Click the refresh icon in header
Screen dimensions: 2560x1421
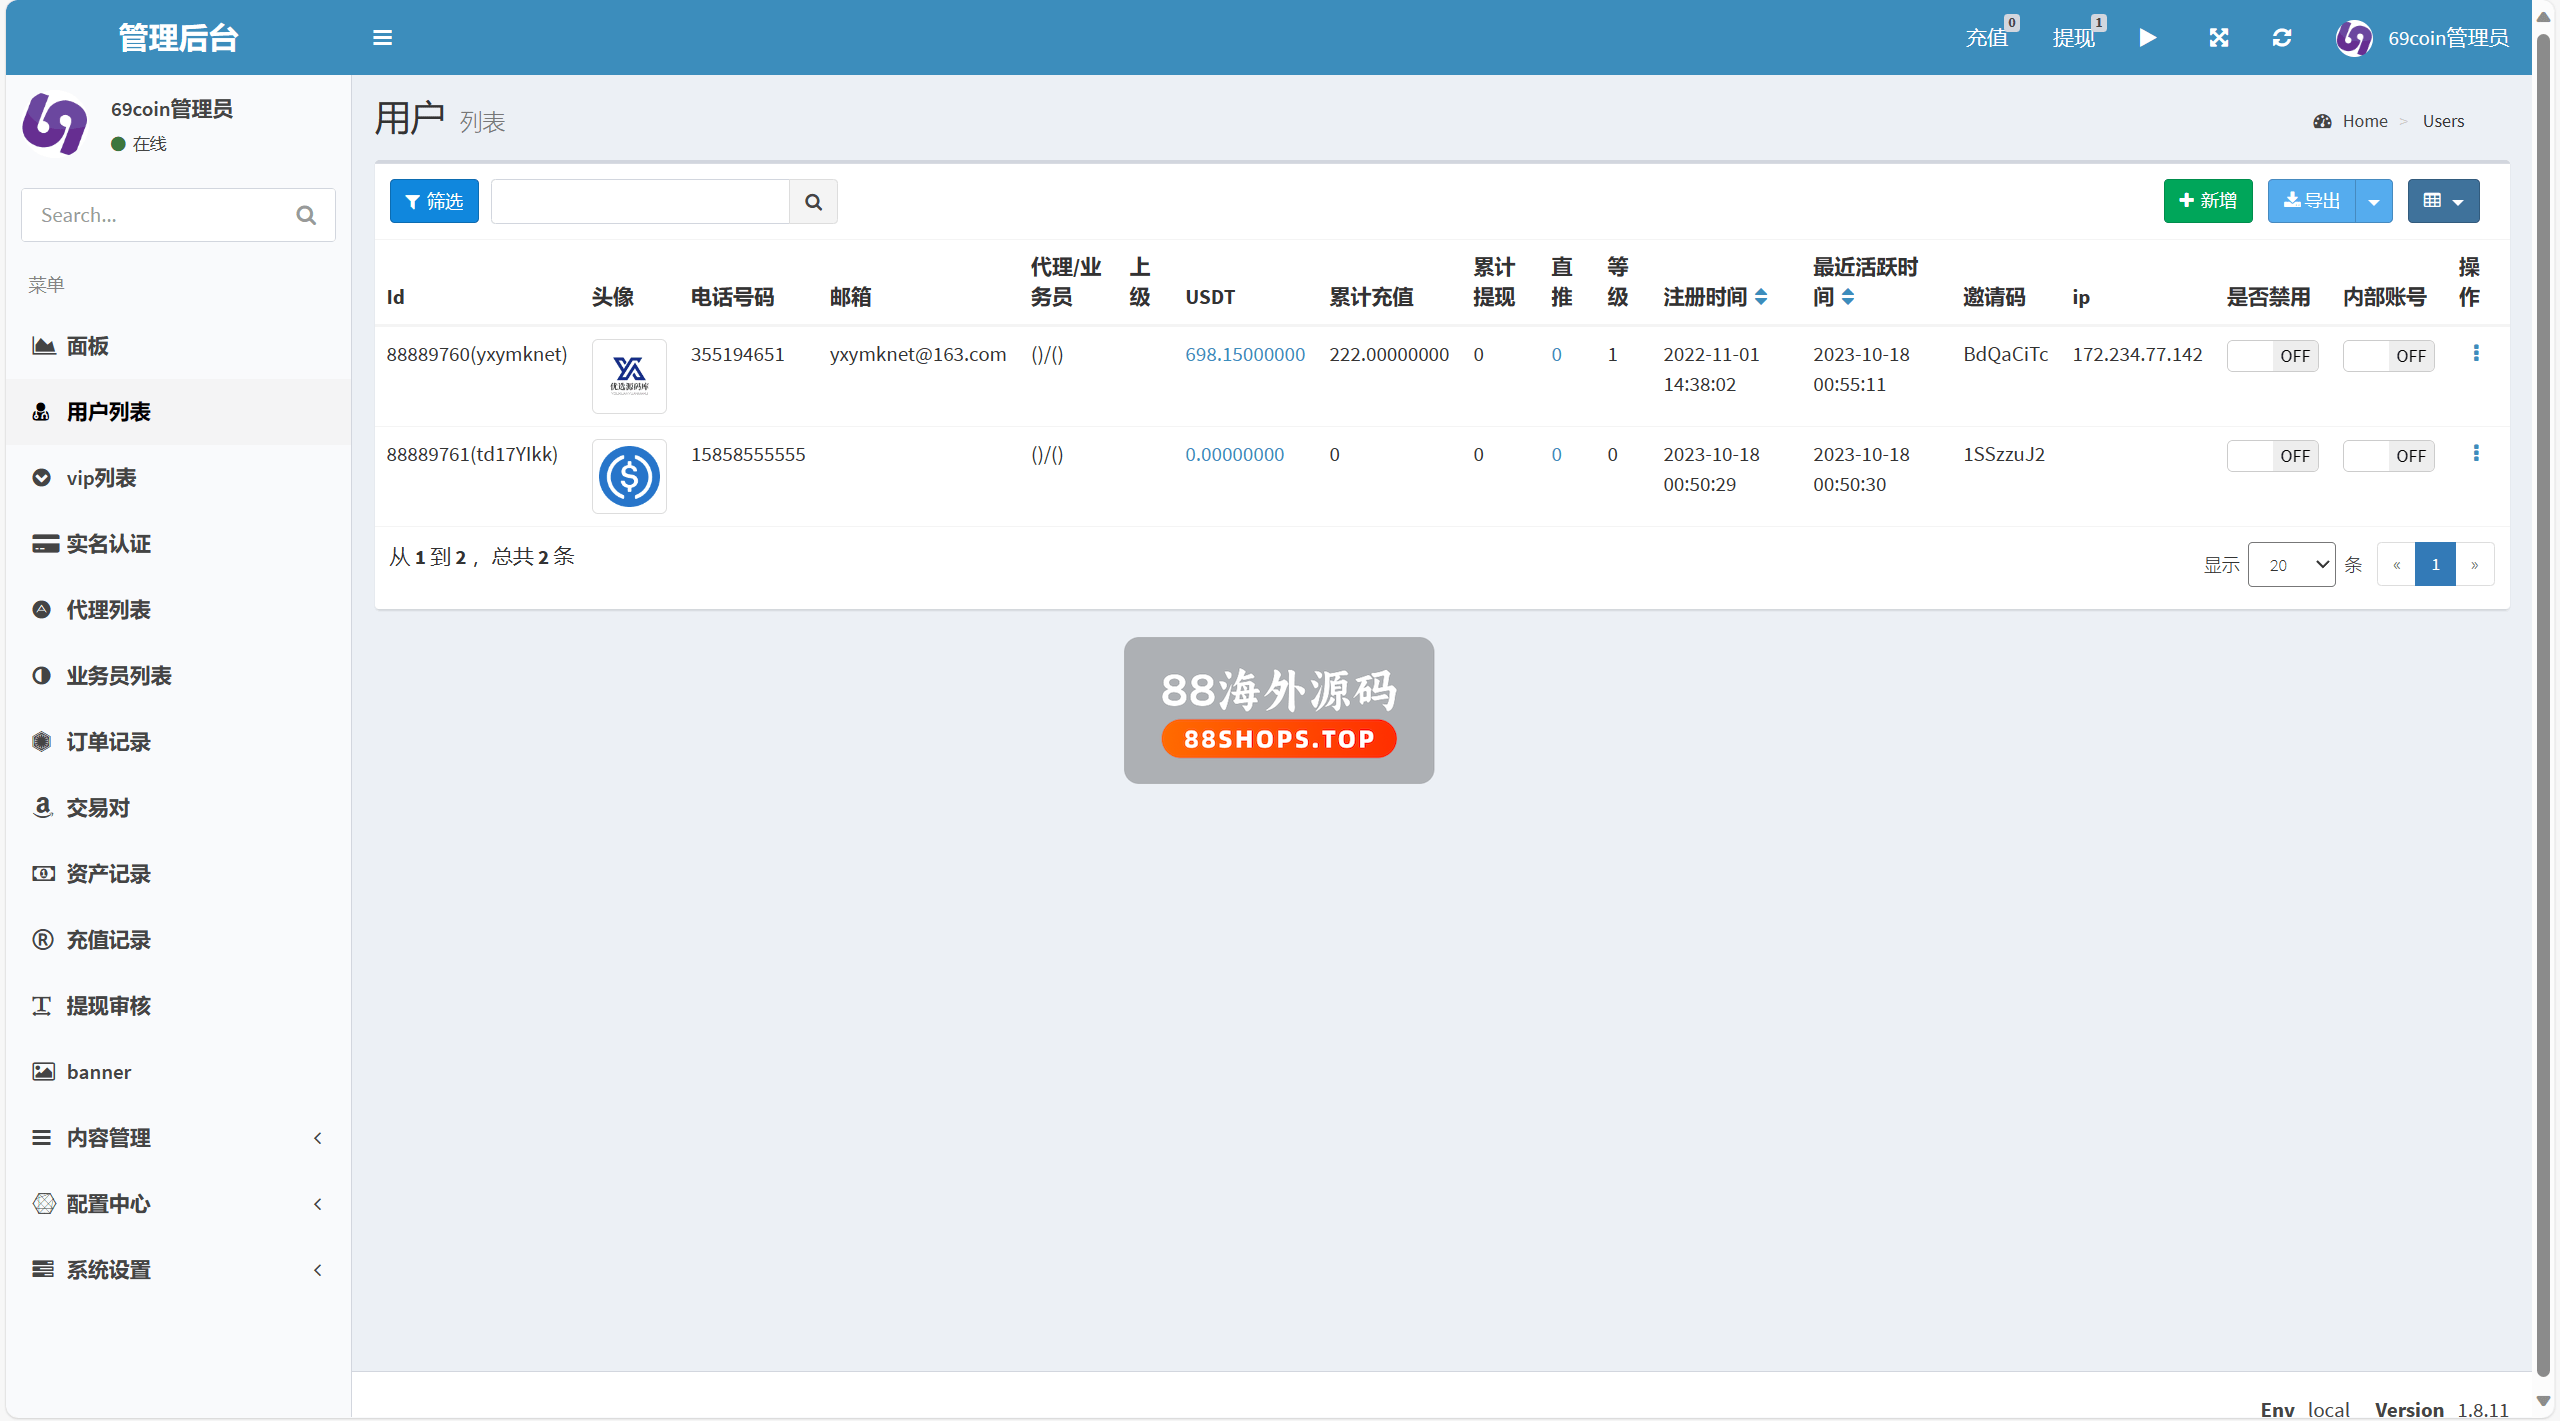(2281, 38)
